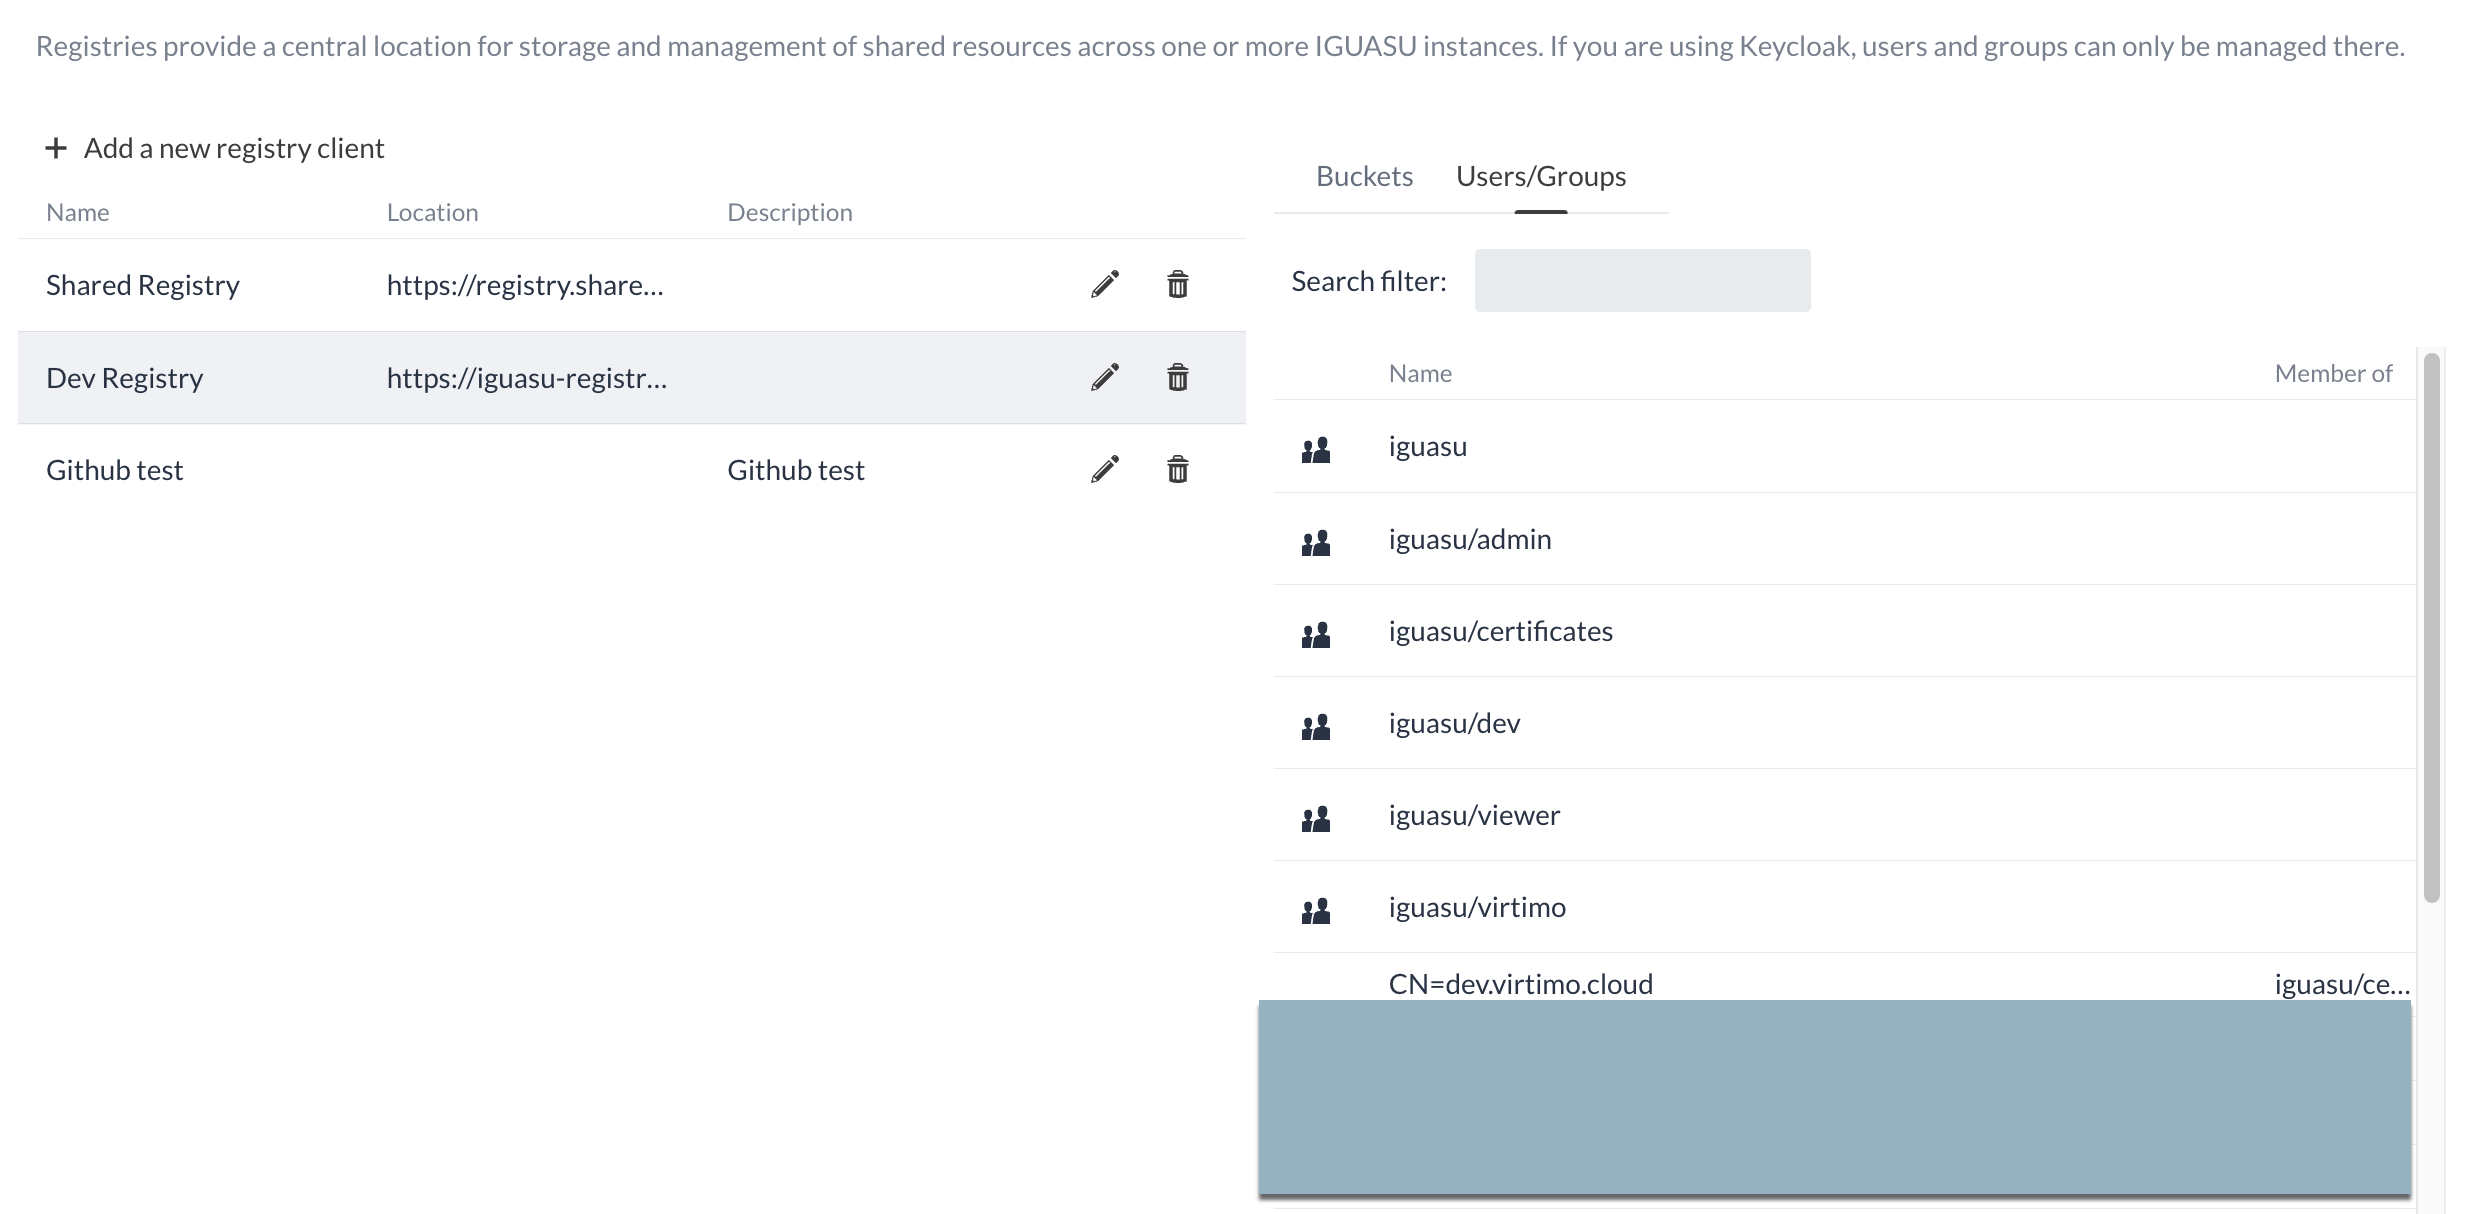Image resolution: width=2472 pixels, height=1214 pixels.
Task: Click the delete icon for Shared Registry
Action: tap(1179, 284)
